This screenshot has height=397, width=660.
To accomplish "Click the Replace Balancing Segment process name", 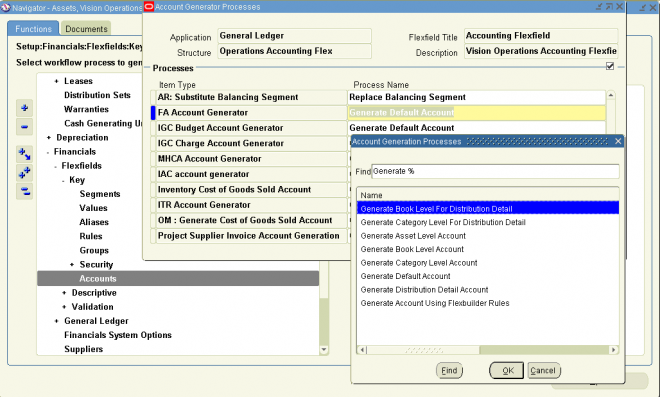I will click(x=476, y=97).
